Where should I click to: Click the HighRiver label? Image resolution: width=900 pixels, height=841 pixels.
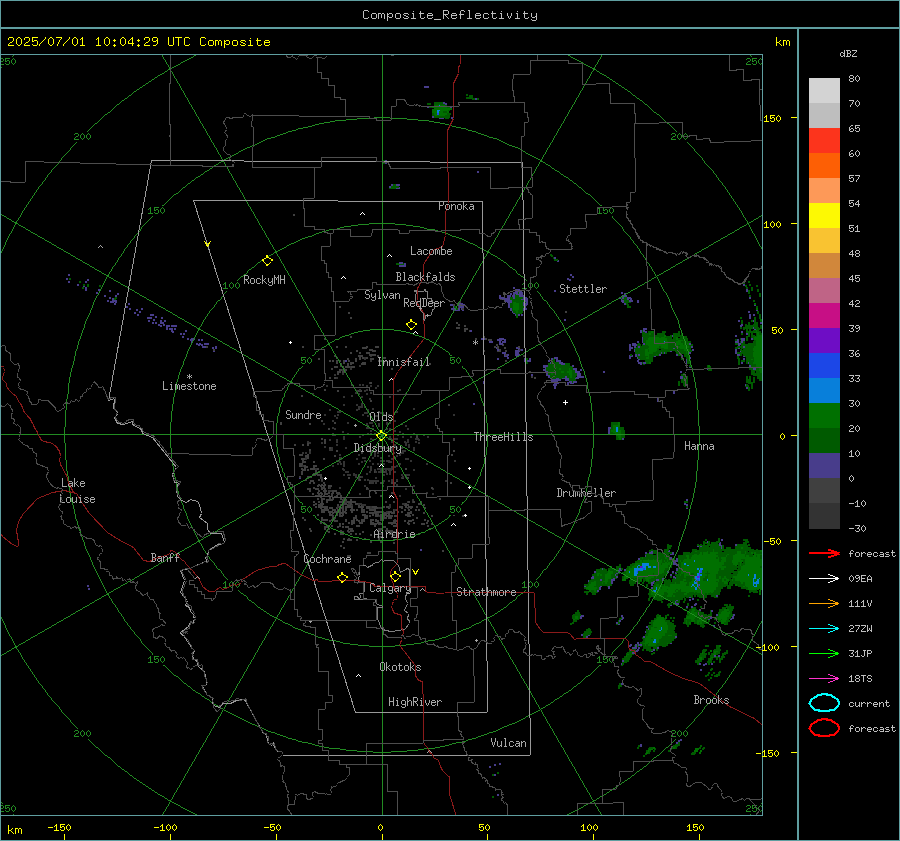(415, 702)
